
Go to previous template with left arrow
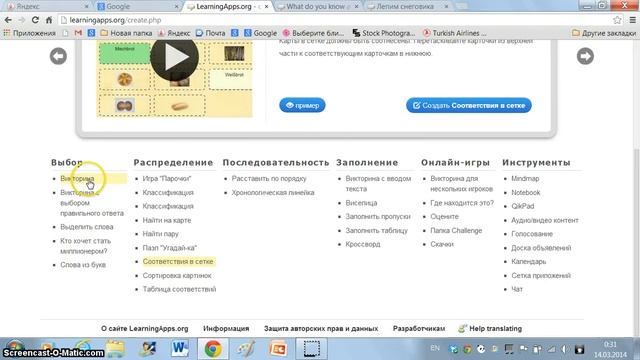tap(58, 56)
